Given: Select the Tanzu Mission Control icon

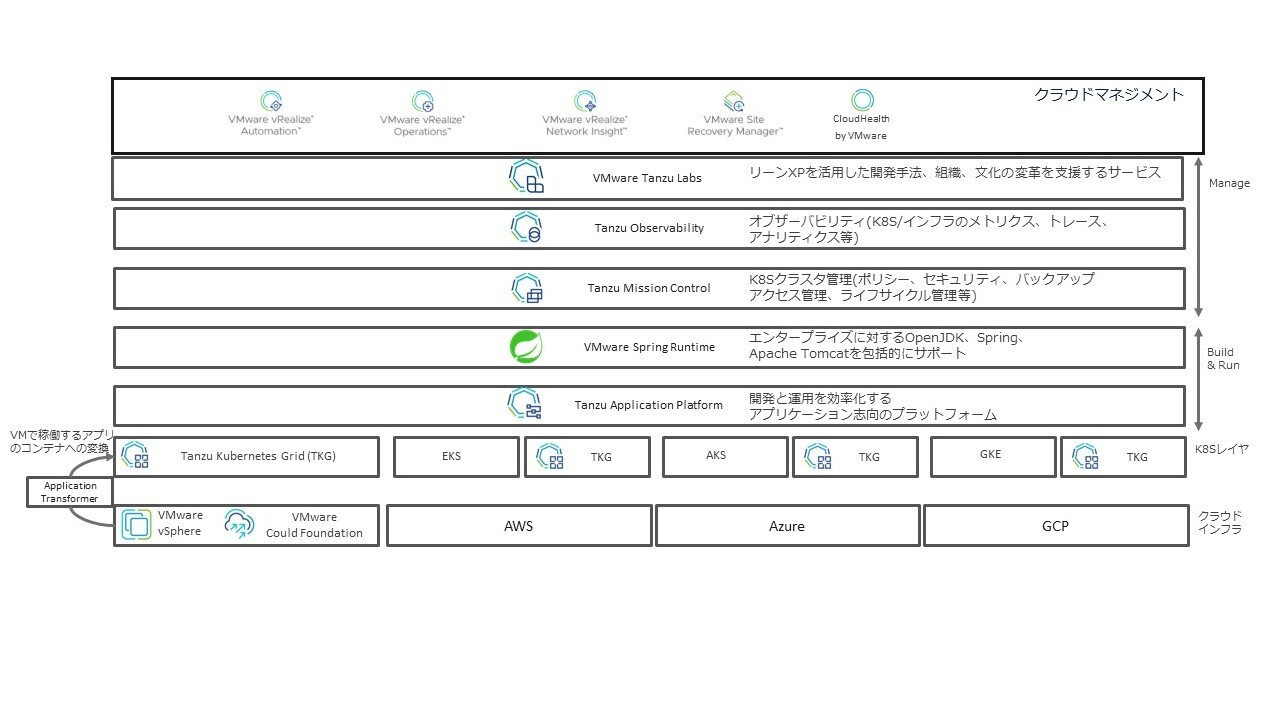Looking at the screenshot, I should coord(526,288).
